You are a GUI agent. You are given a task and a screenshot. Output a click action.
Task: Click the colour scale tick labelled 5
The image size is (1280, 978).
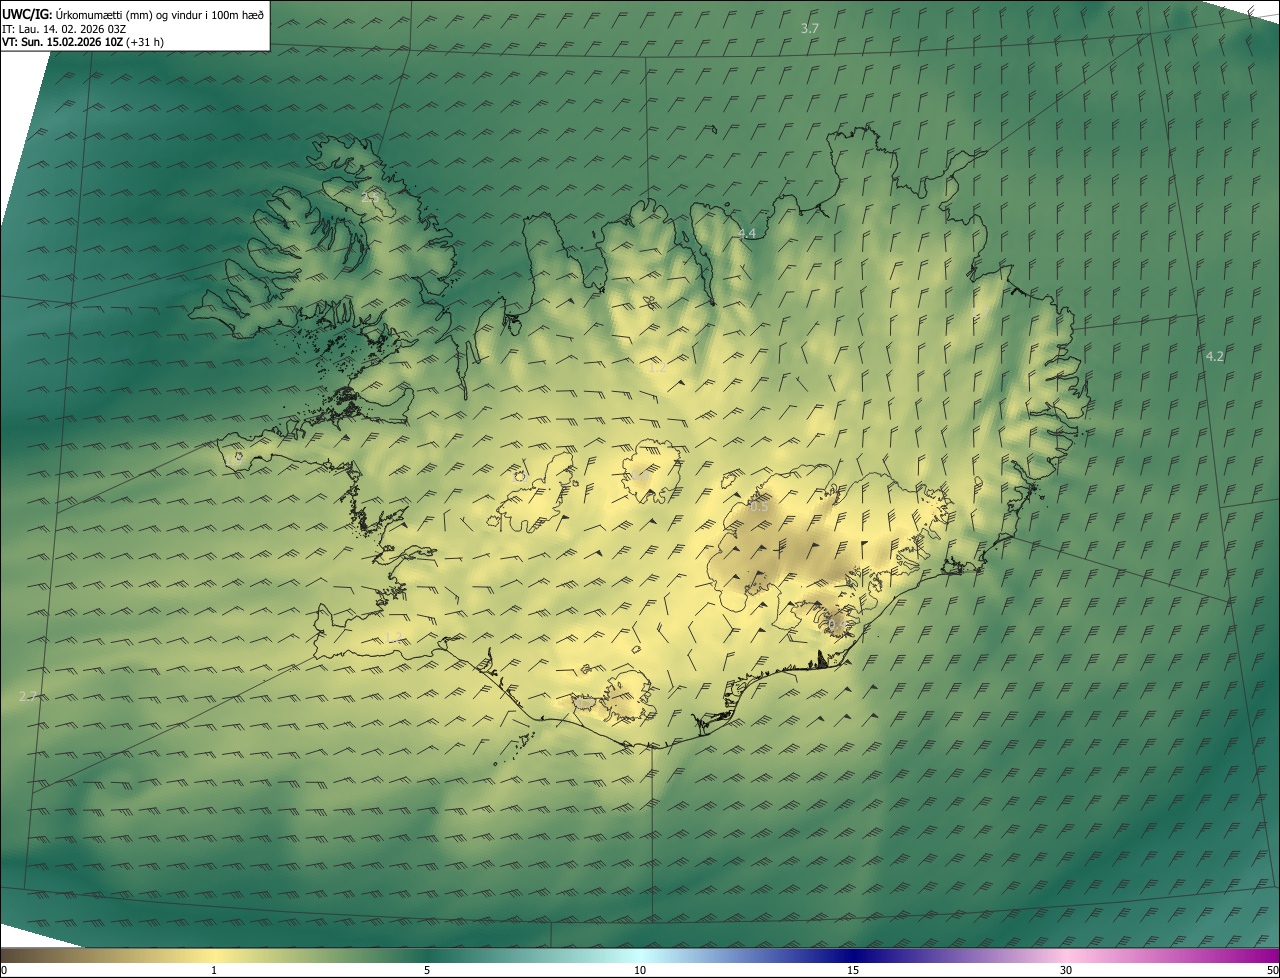[427, 970]
